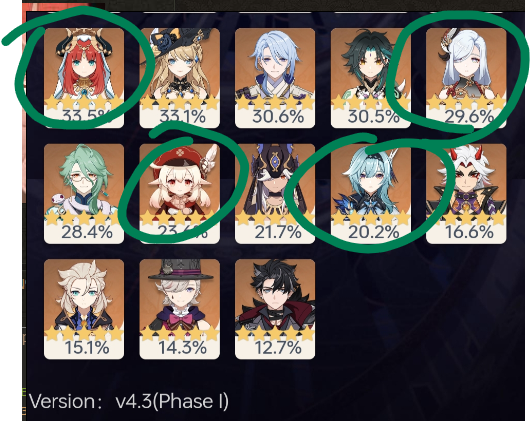Click the 14.3% percentage under top-hat character
This screenshot has height=421, width=530.
click(x=182, y=348)
